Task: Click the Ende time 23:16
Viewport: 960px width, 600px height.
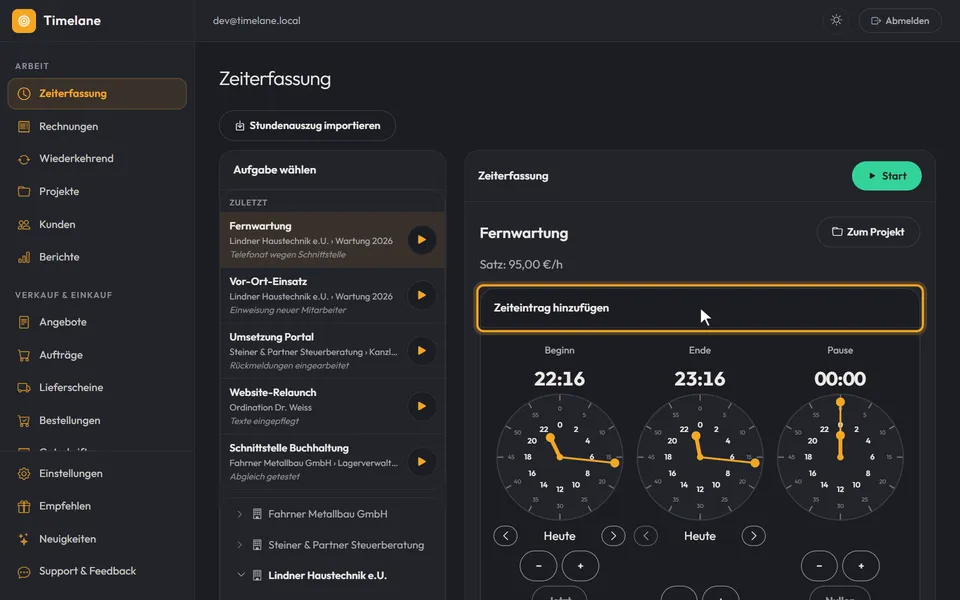Action: pos(700,379)
